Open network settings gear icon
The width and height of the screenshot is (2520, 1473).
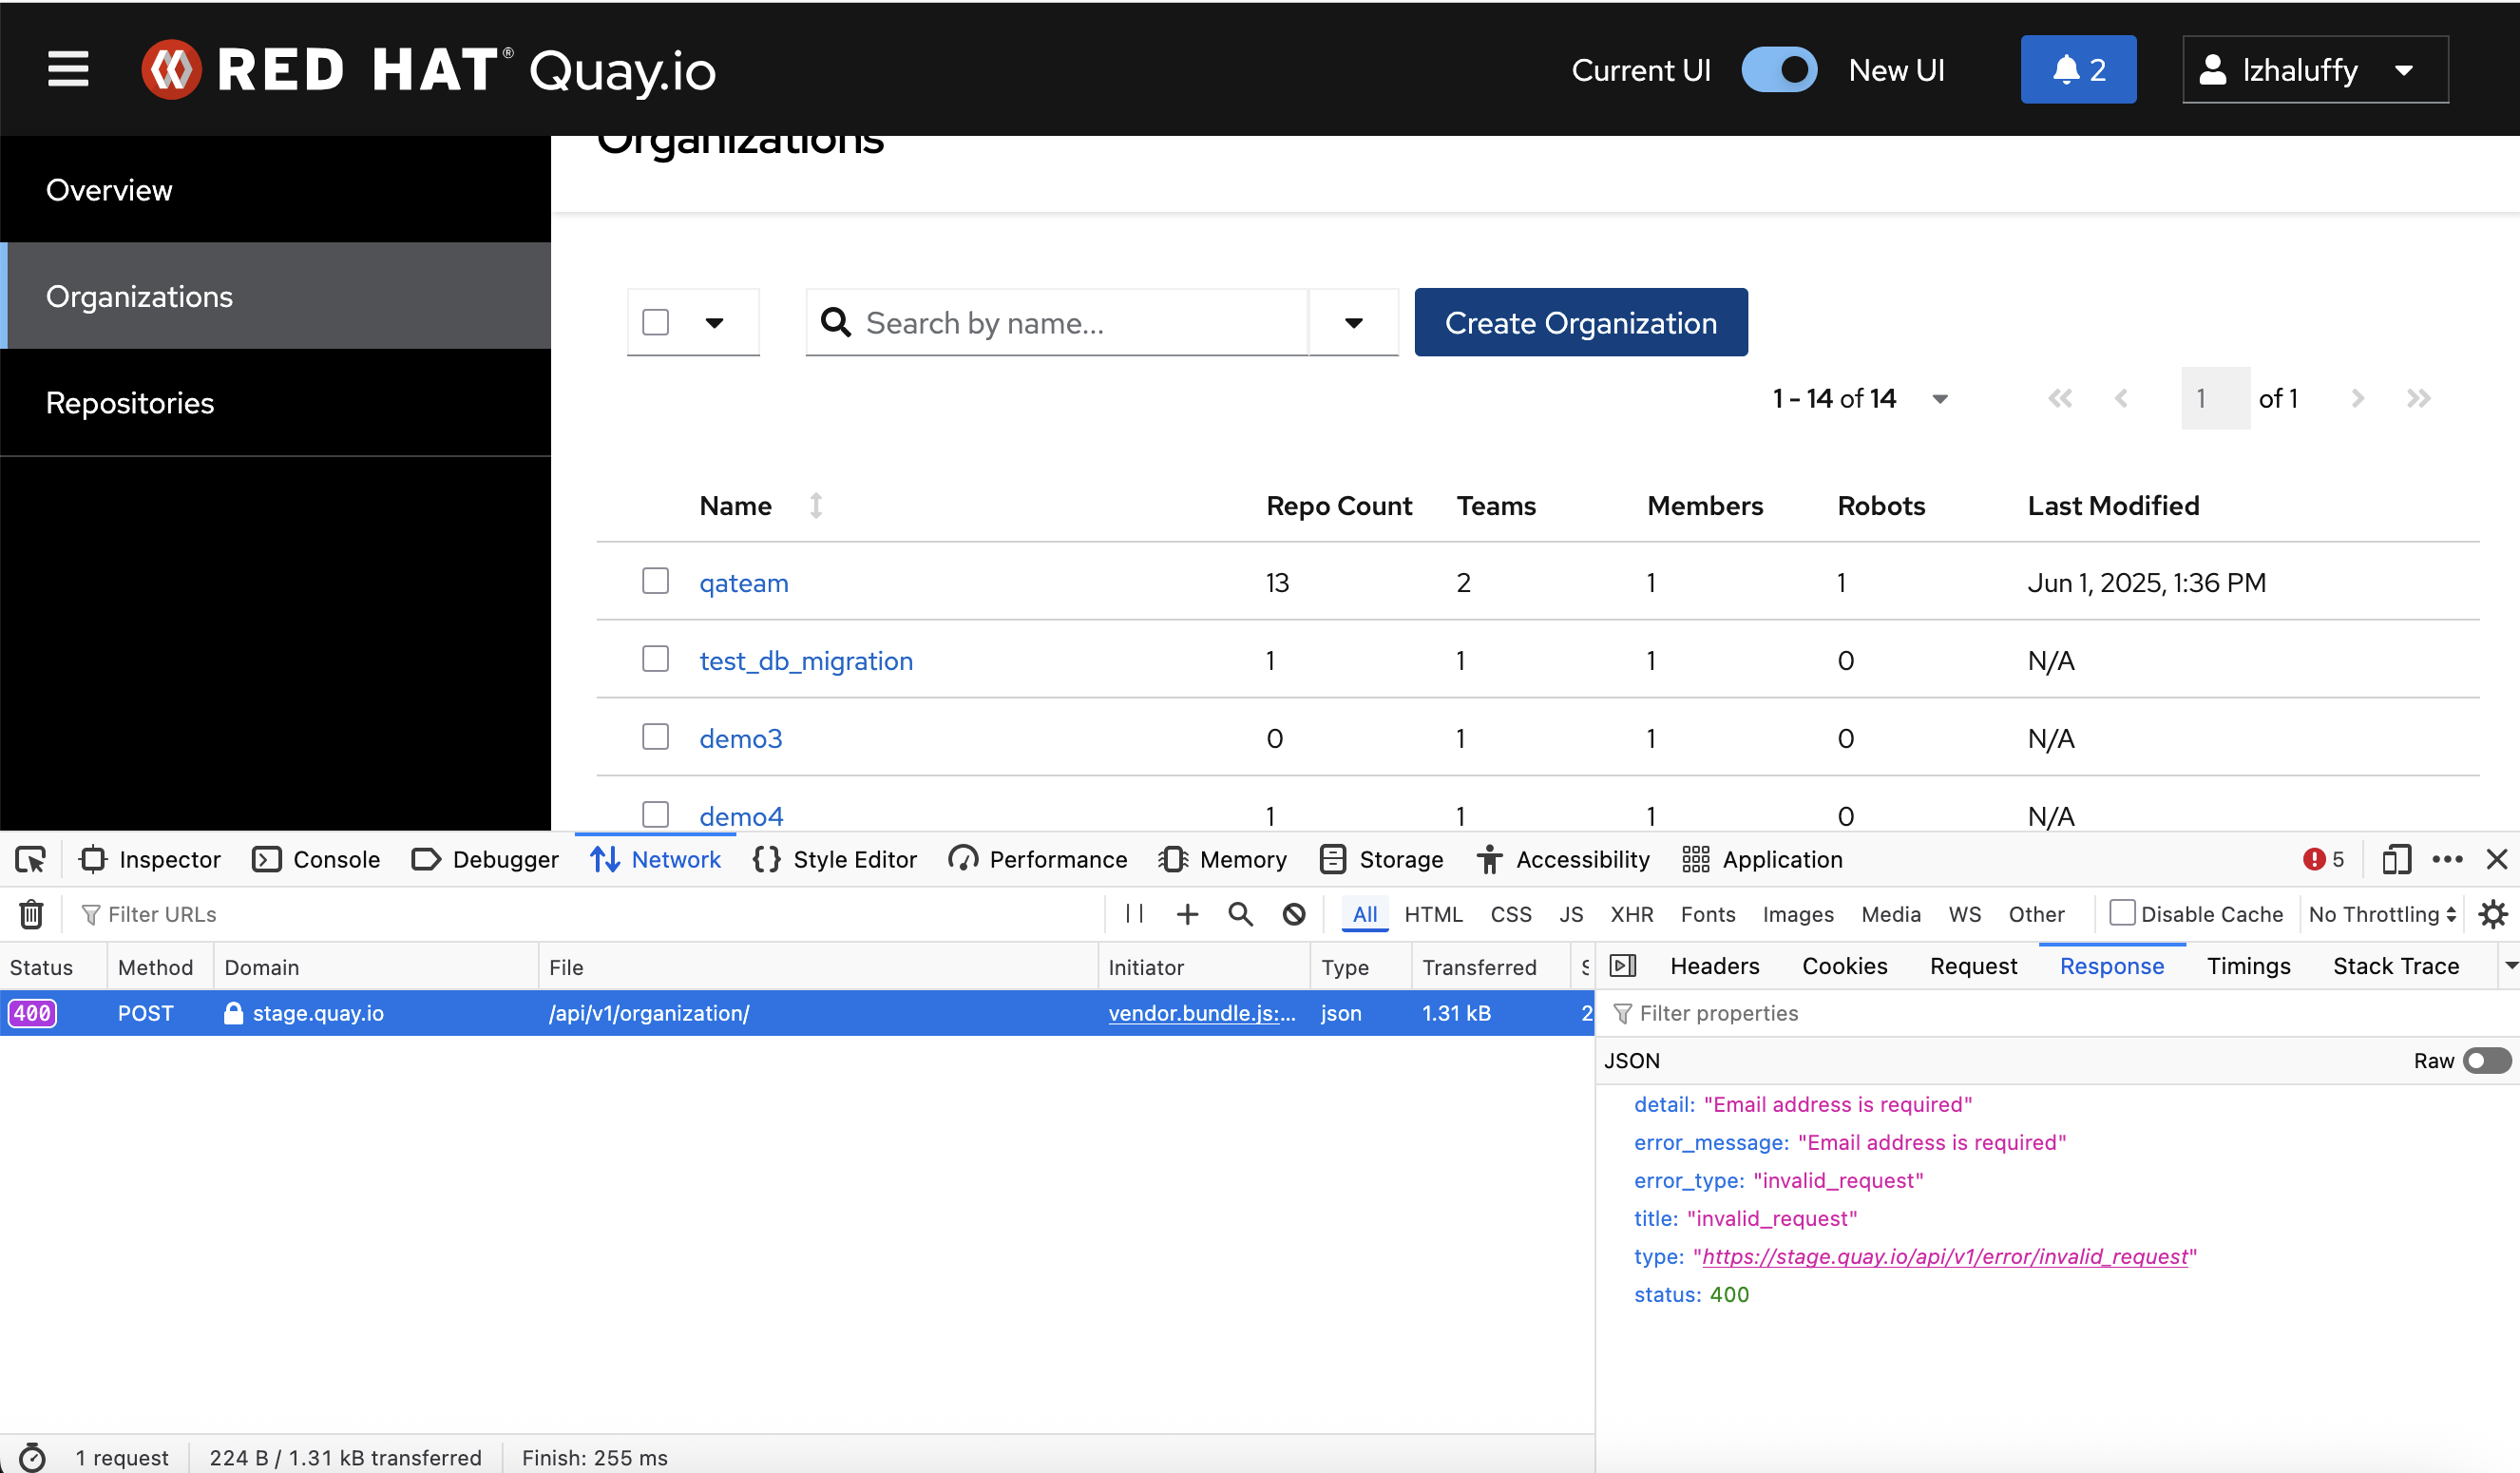[x=2493, y=914]
